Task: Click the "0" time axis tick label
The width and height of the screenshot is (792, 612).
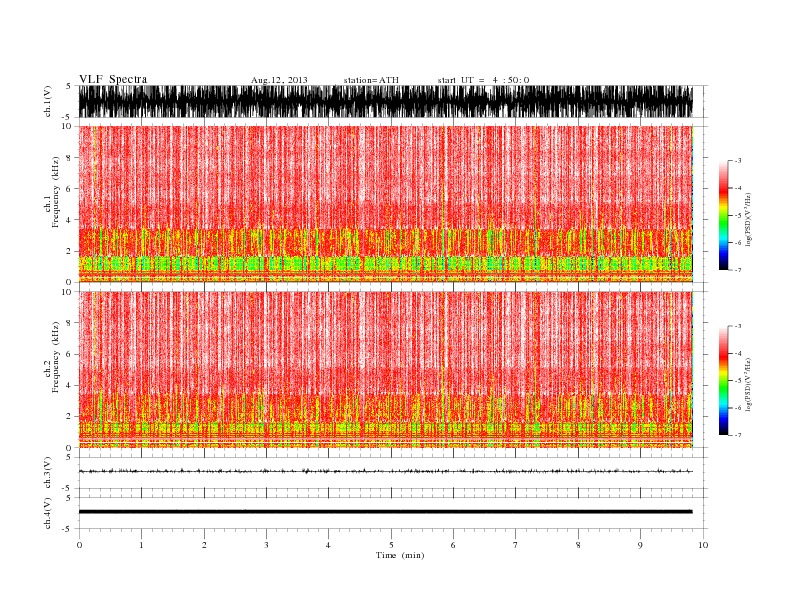Action: tap(79, 545)
